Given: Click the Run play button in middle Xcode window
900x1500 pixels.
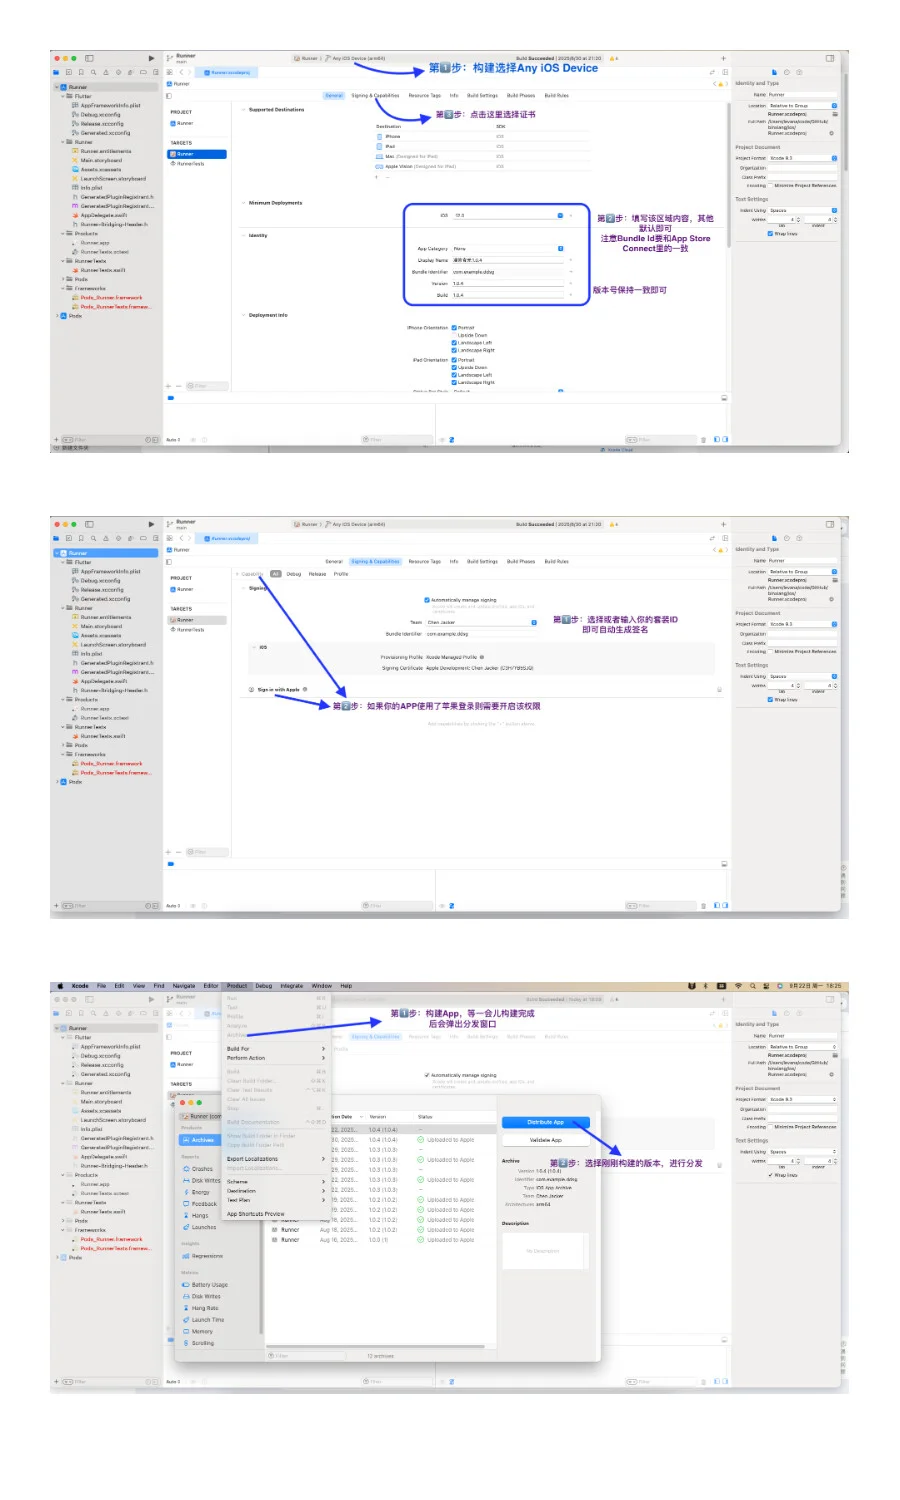Looking at the screenshot, I should pyautogui.click(x=151, y=524).
